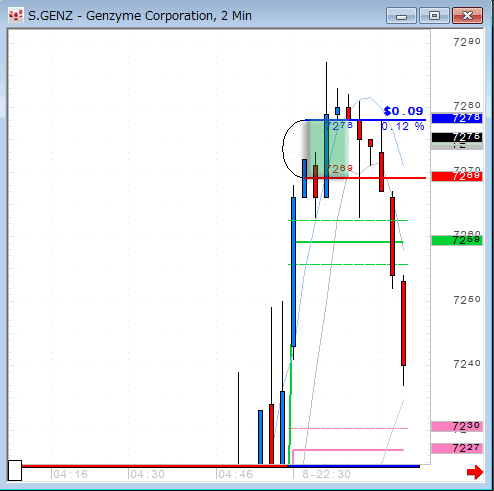Maximize the S.GENZ chart window
This screenshot has width=494, height=491.
pos(434,16)
